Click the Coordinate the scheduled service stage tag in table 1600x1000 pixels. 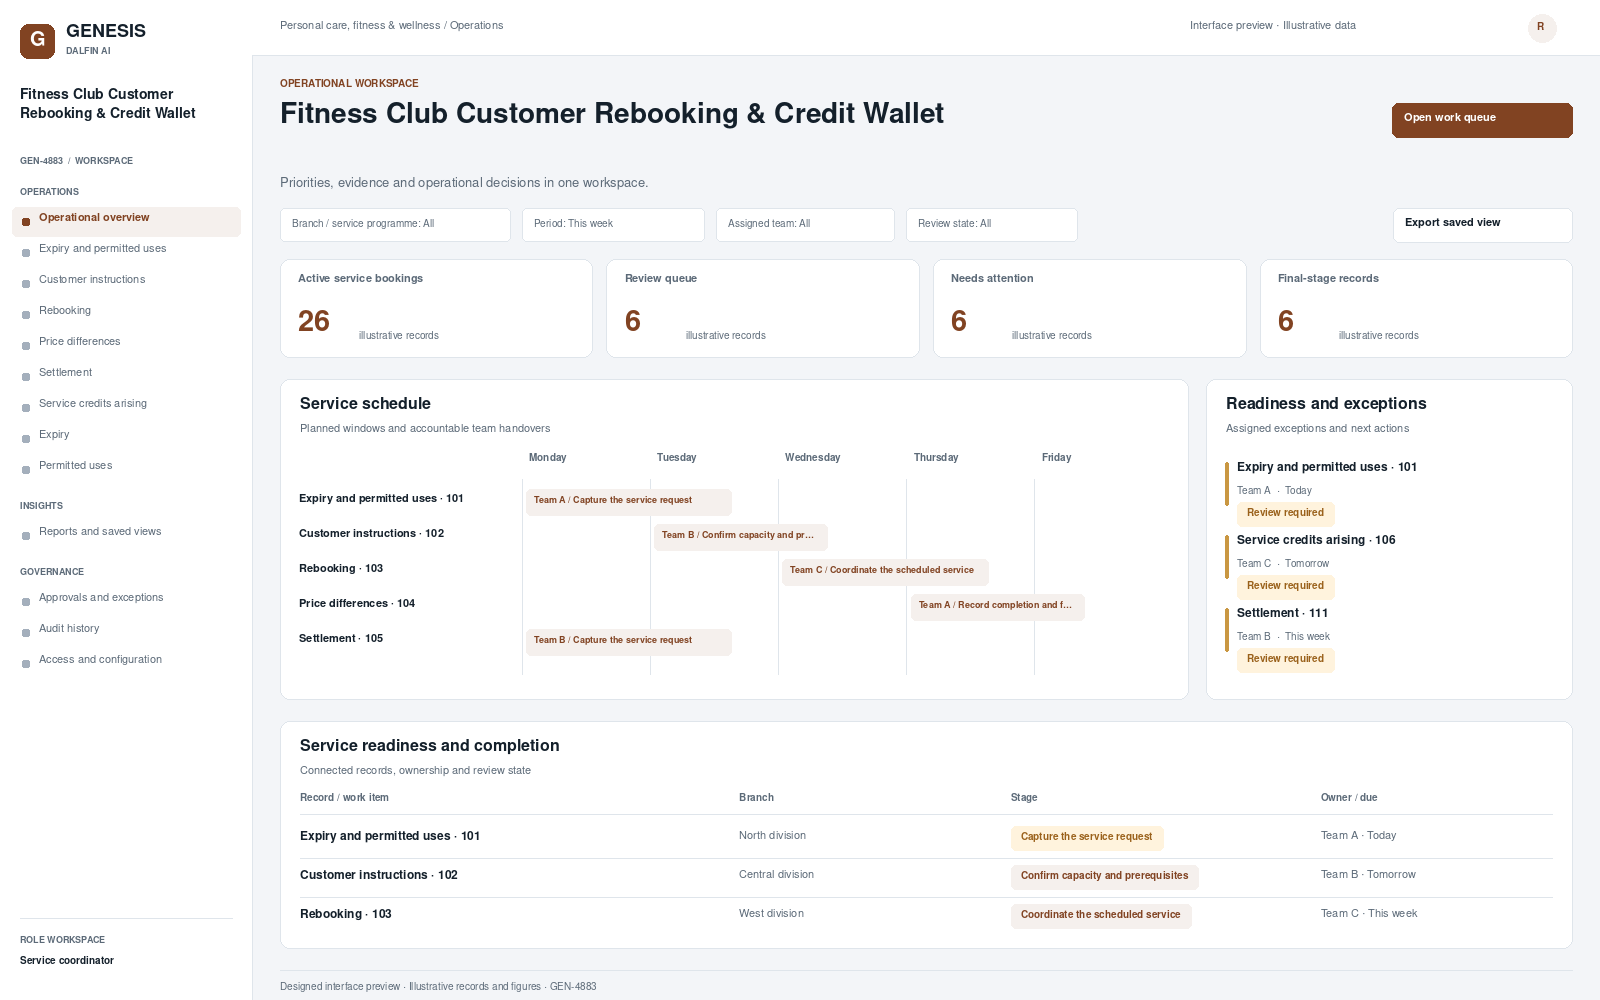(1101, 916)
